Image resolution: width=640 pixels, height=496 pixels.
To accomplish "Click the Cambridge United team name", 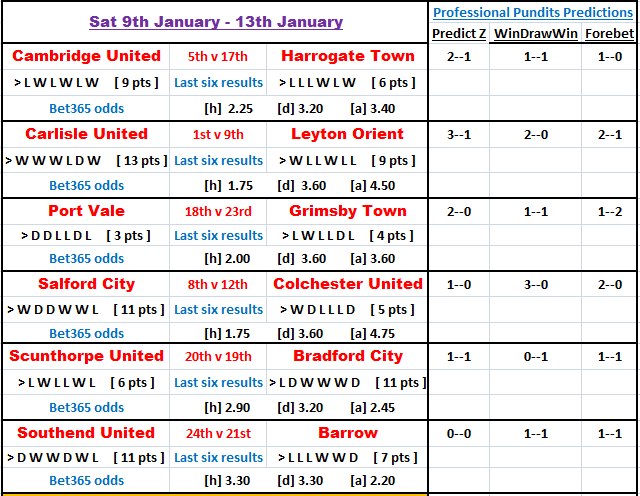I will pos(87,56).
